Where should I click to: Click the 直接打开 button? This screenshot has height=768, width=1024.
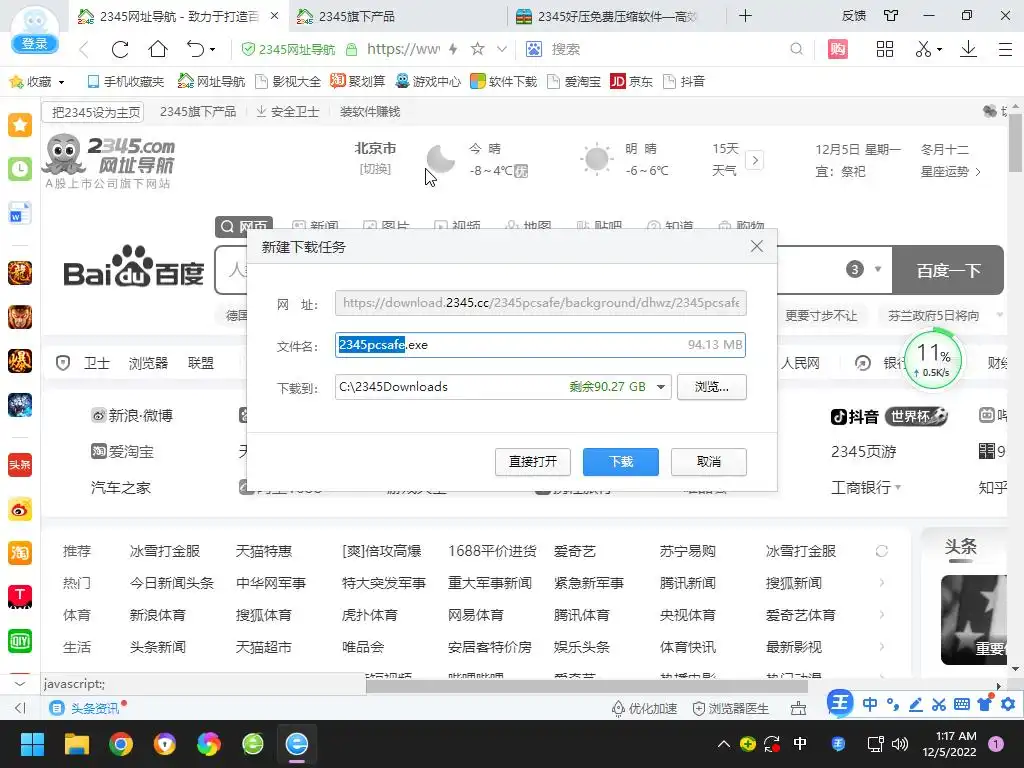533,462
